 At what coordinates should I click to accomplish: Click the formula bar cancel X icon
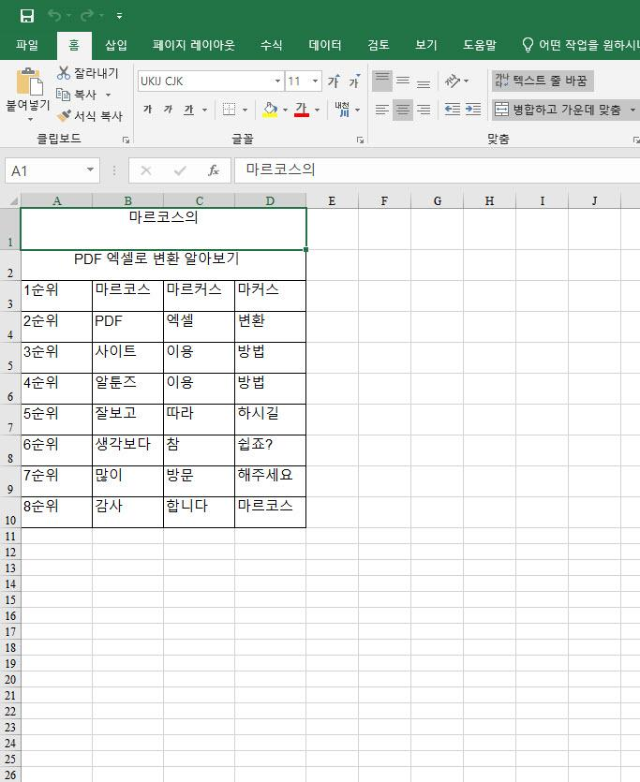point(146,171)
